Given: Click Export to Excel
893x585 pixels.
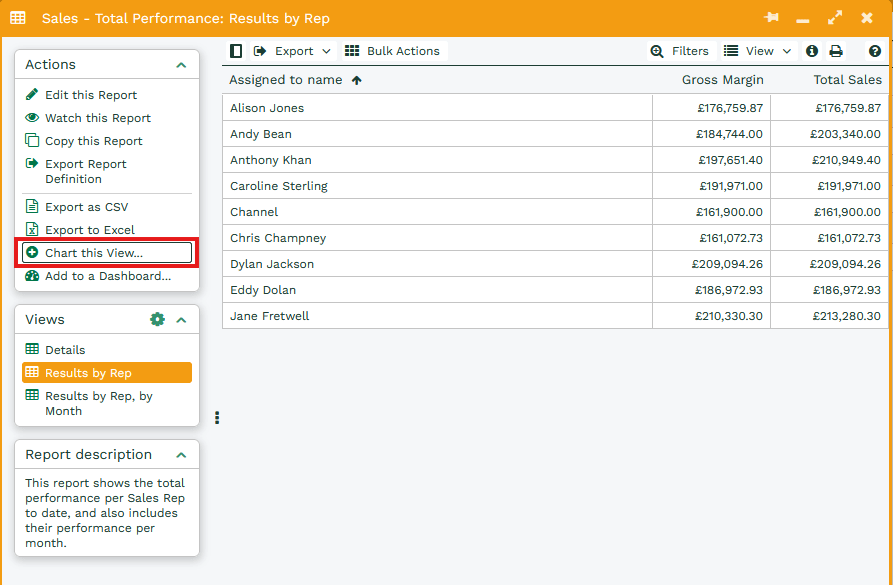Looking at the screenshot, I should pos(90,230).
